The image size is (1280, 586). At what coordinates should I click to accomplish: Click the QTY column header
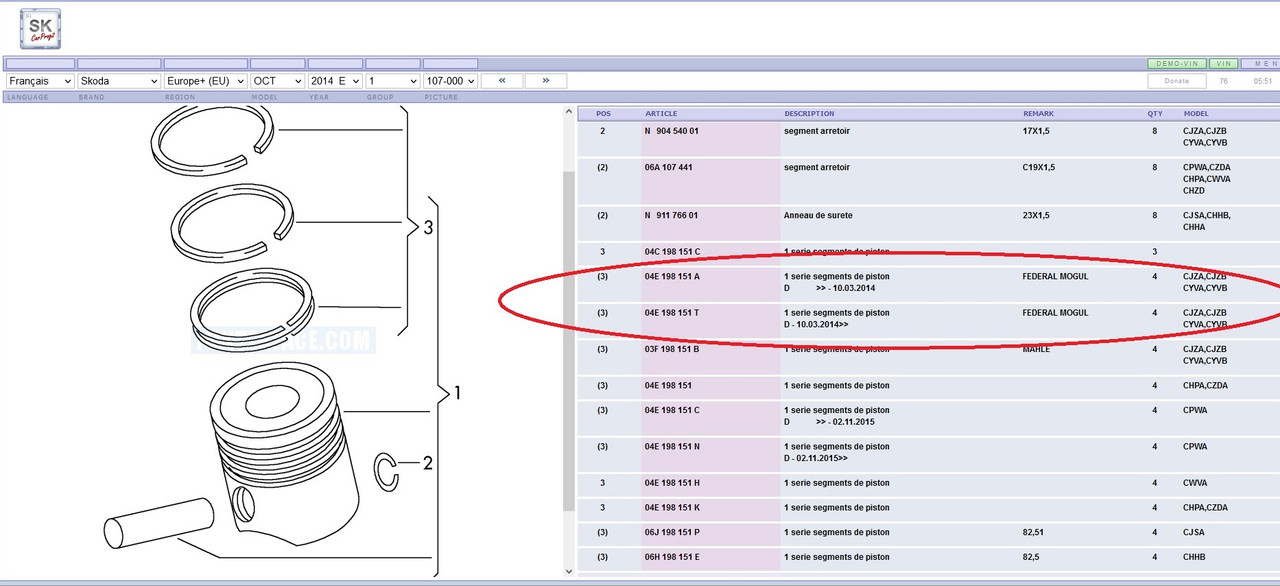coord(1155,114)
